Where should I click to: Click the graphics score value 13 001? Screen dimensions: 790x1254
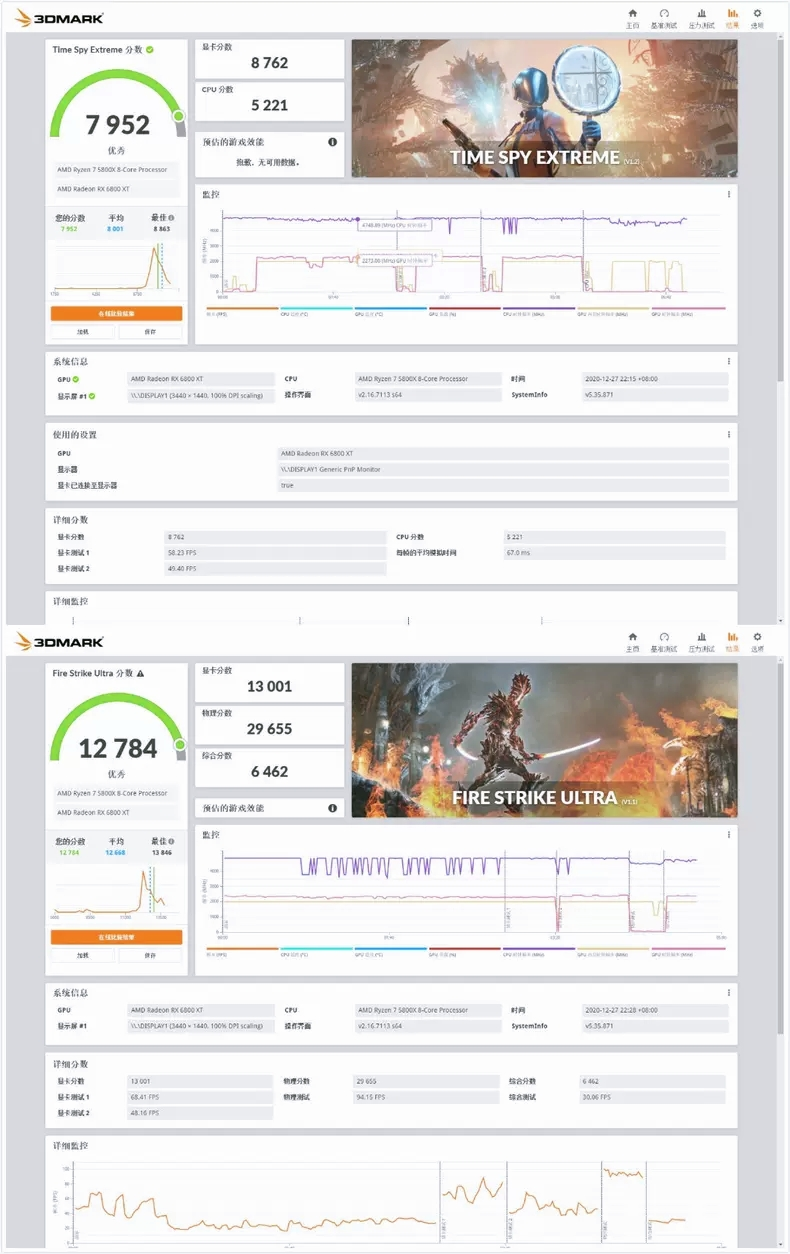coord(269,686)
